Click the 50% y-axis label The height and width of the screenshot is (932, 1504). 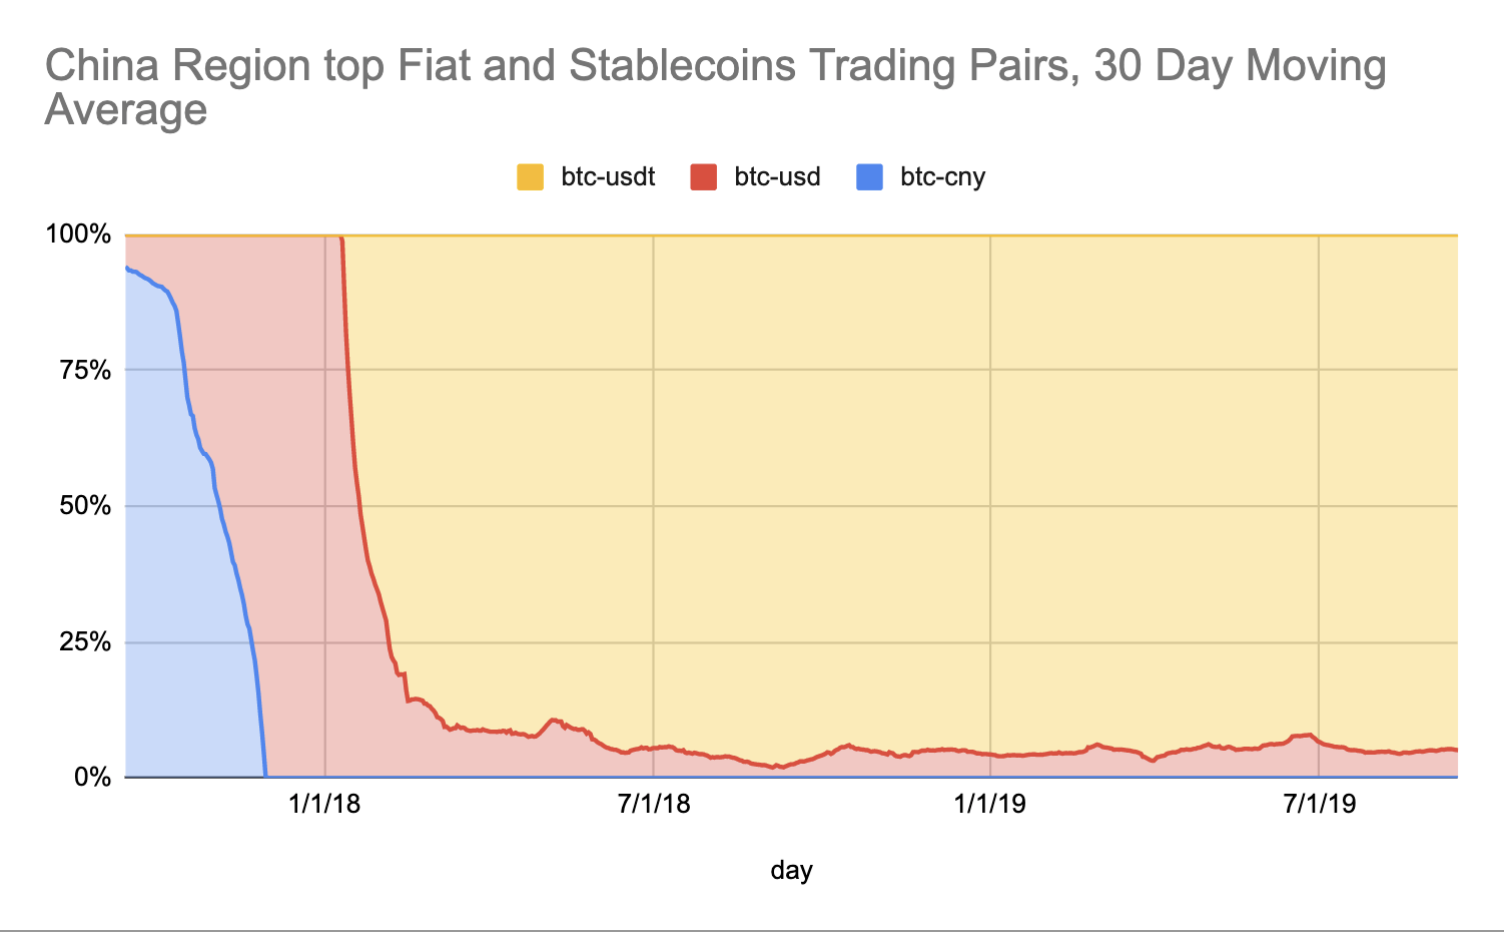[84, 506]
